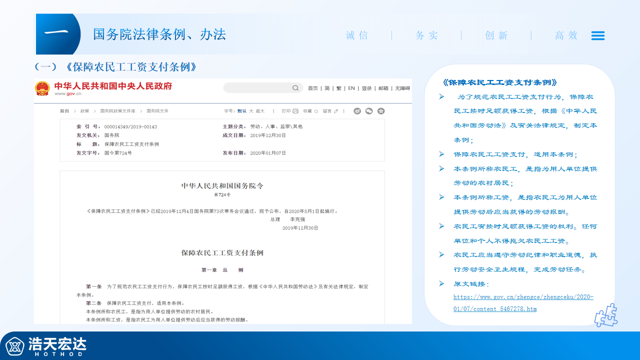
Task: Select 创新 in the slide header
Action: pyautogui.click(x=496, y=36)
